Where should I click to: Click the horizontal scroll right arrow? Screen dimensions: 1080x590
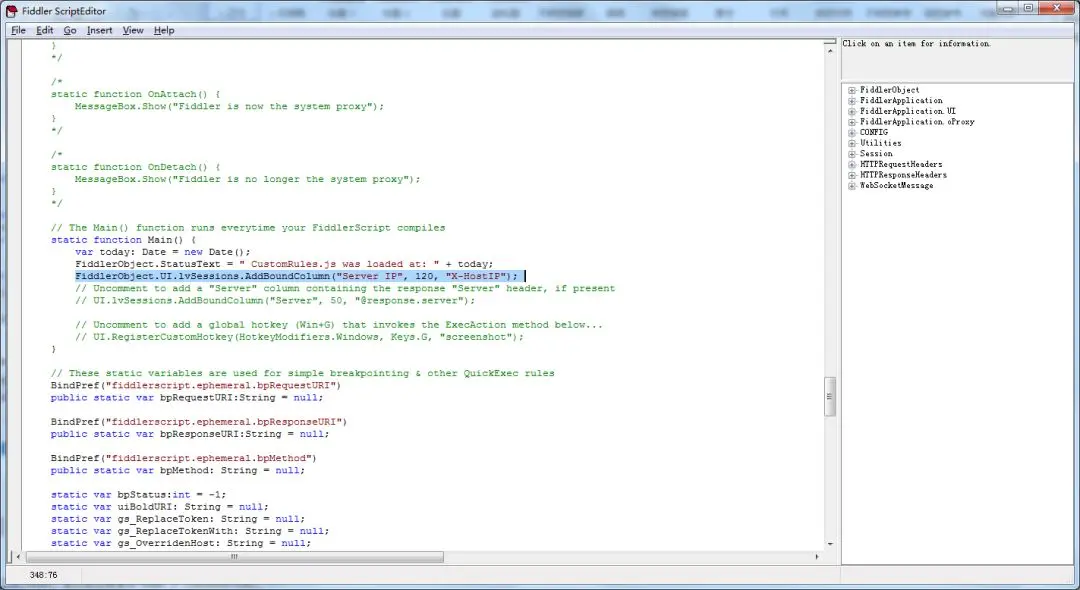click(x=817, y=557)
